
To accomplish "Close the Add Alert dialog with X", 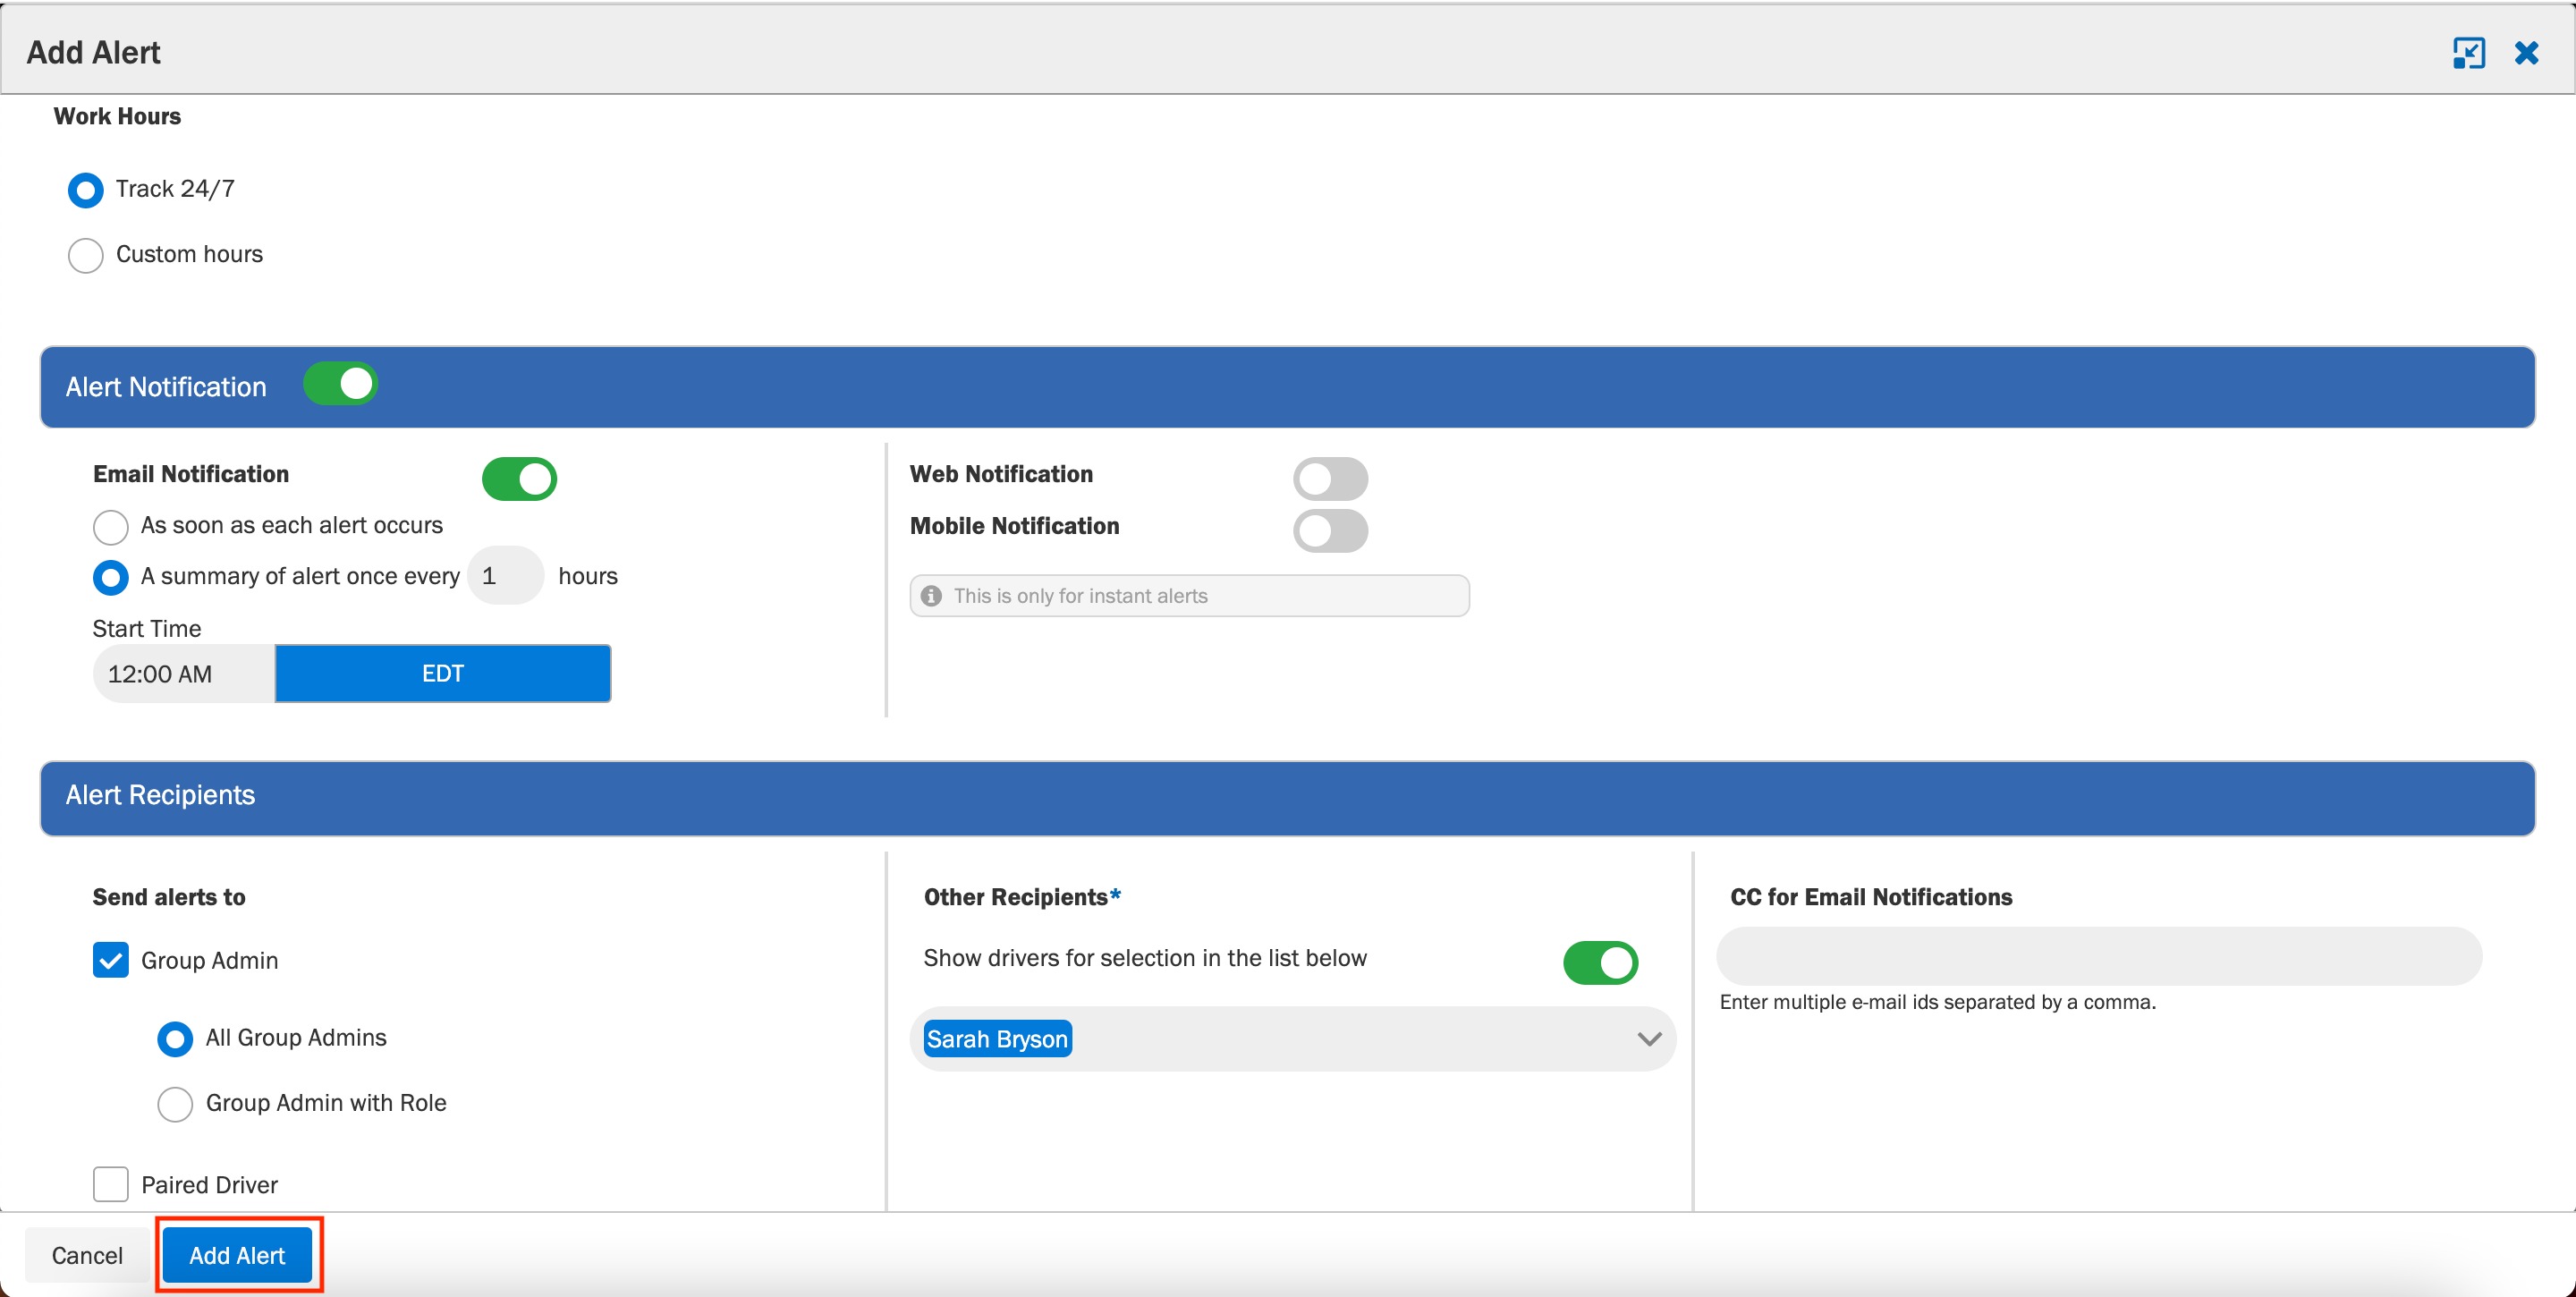I will coord(2526,53).
